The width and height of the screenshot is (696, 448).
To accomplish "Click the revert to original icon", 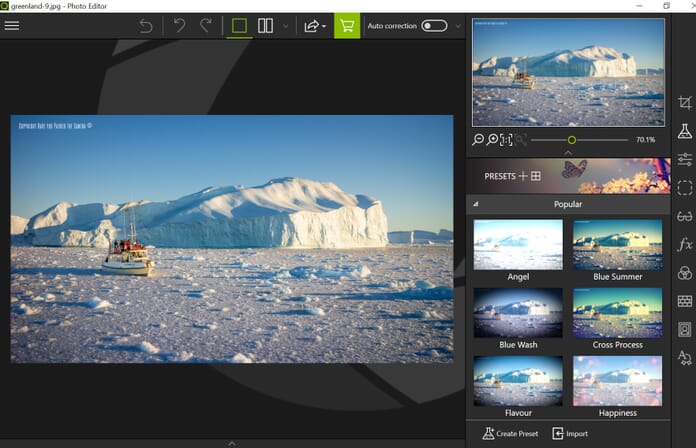I will (x=146, y=26).
